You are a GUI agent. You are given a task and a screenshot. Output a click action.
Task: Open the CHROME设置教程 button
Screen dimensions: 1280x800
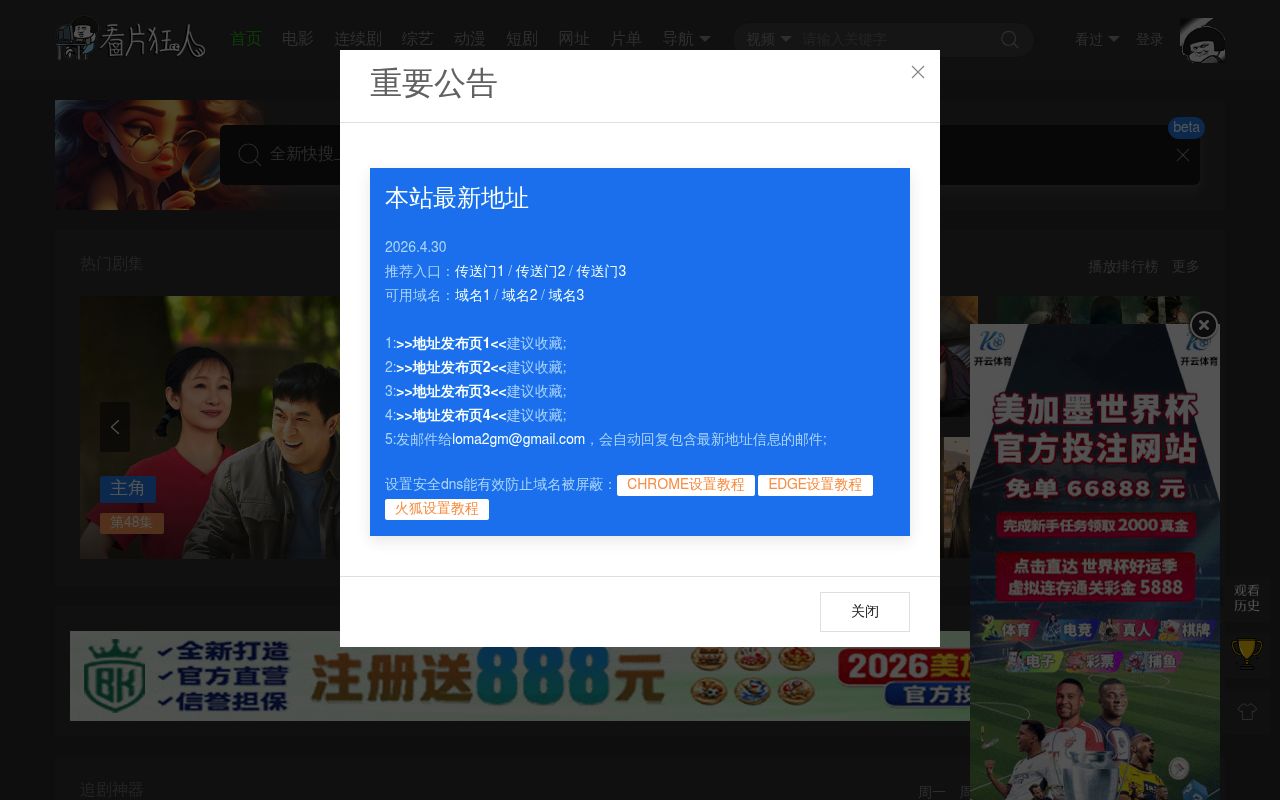pos(686,485)
